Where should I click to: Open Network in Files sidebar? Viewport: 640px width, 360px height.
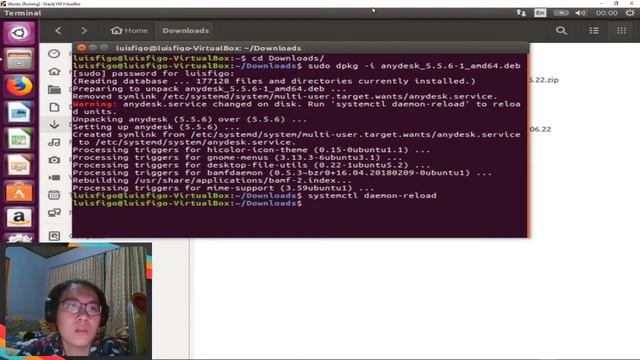(x=54, y=213)
